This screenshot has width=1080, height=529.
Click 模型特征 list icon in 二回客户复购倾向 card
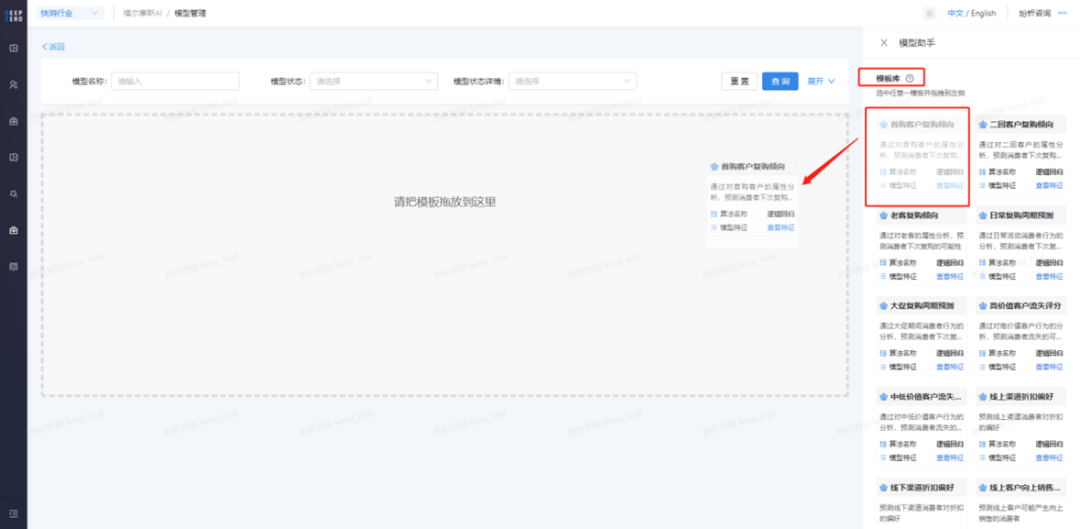point(982,185)
